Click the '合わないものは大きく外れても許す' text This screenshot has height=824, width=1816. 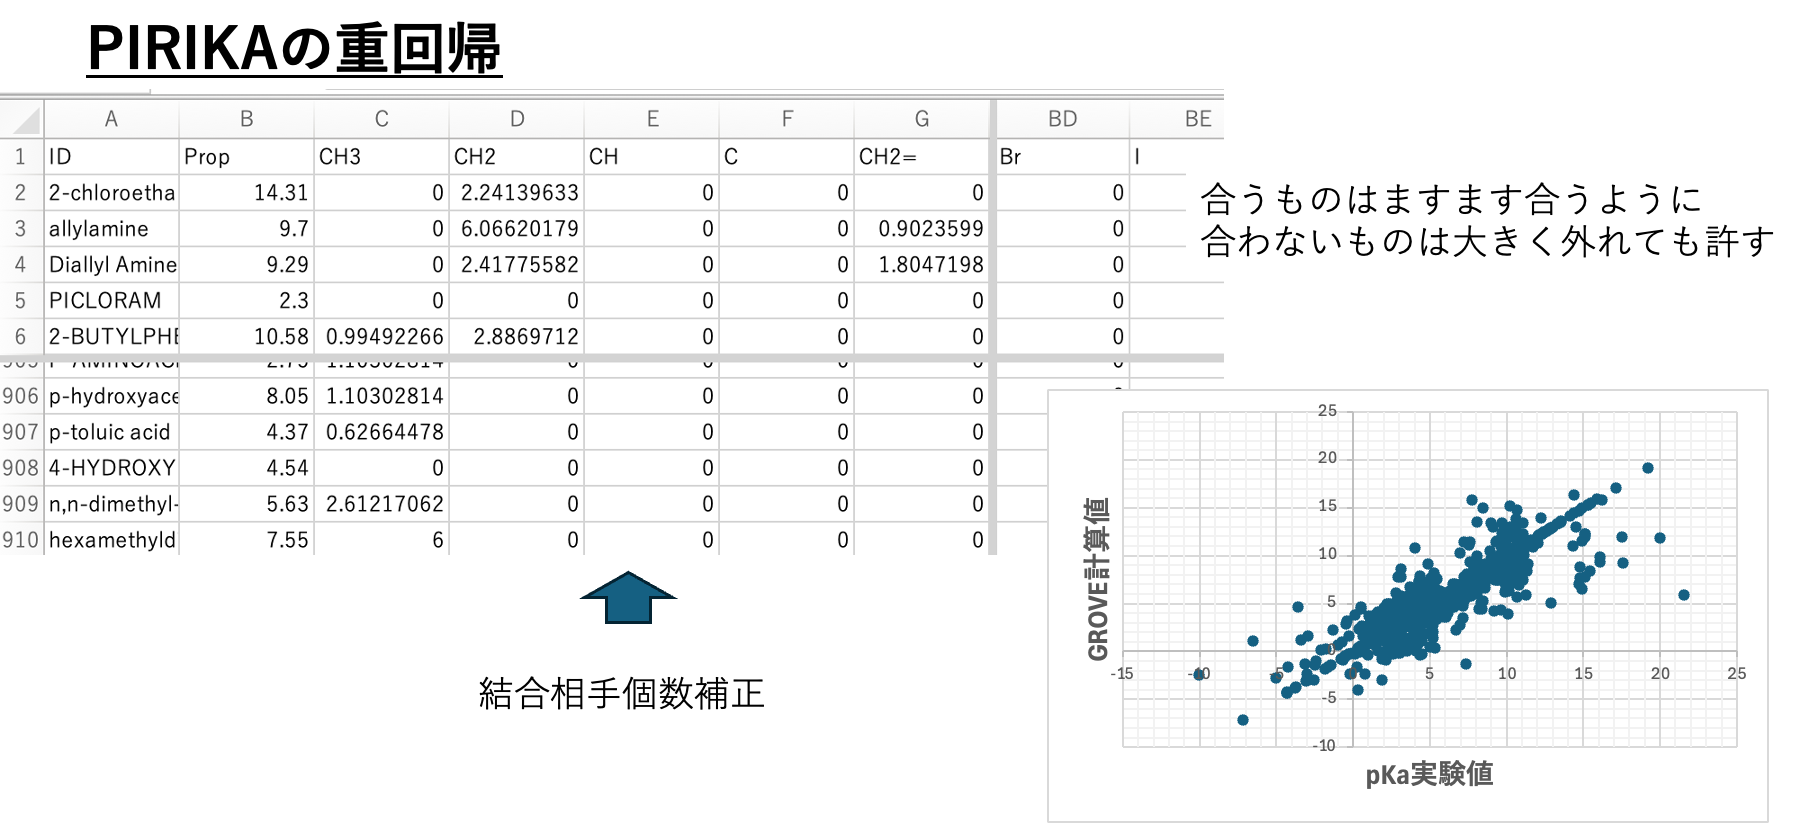coord(1487,241)
